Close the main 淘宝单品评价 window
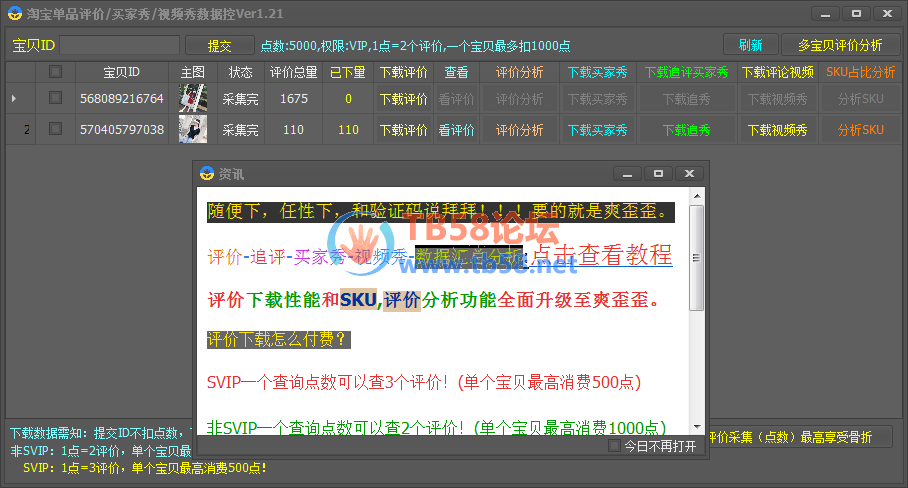 887,14
